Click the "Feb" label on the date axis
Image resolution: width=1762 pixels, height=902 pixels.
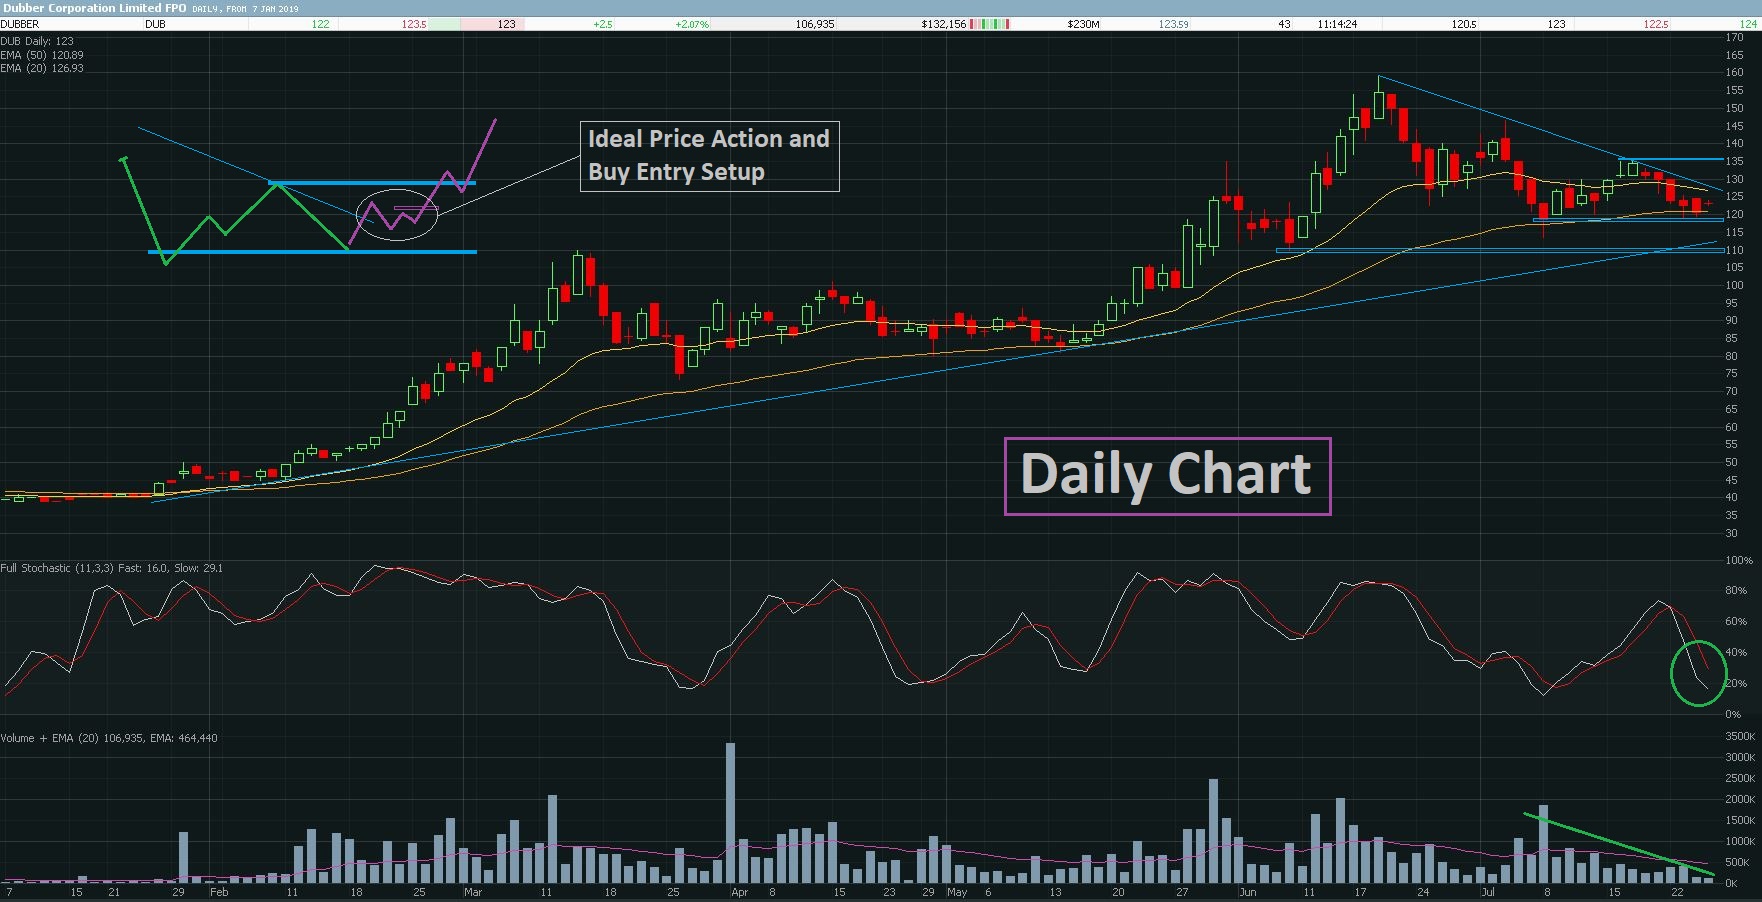point(219,892)
